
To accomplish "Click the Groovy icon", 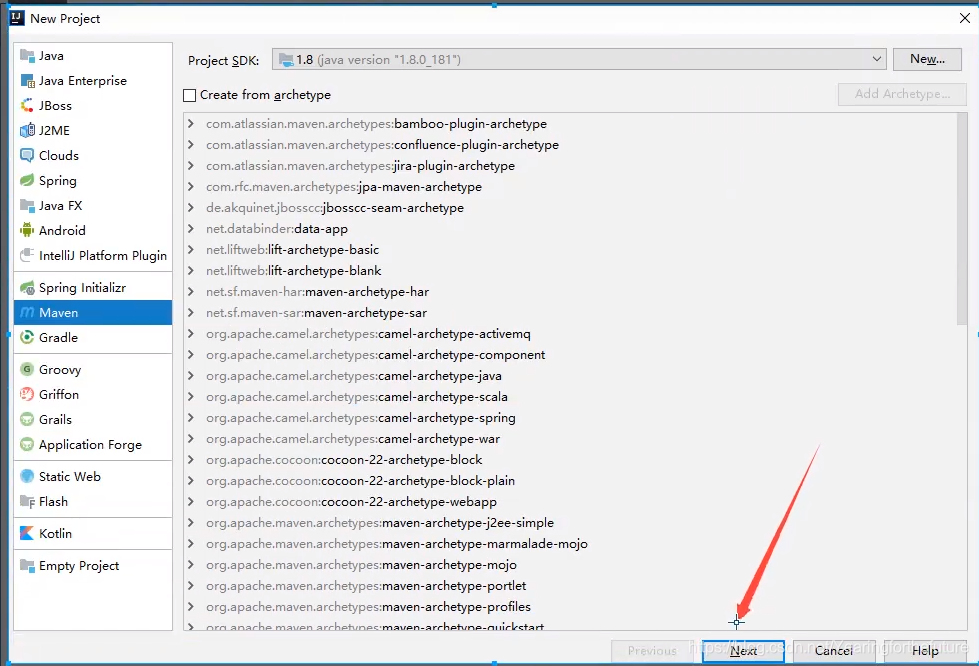I will coord(27,370).
